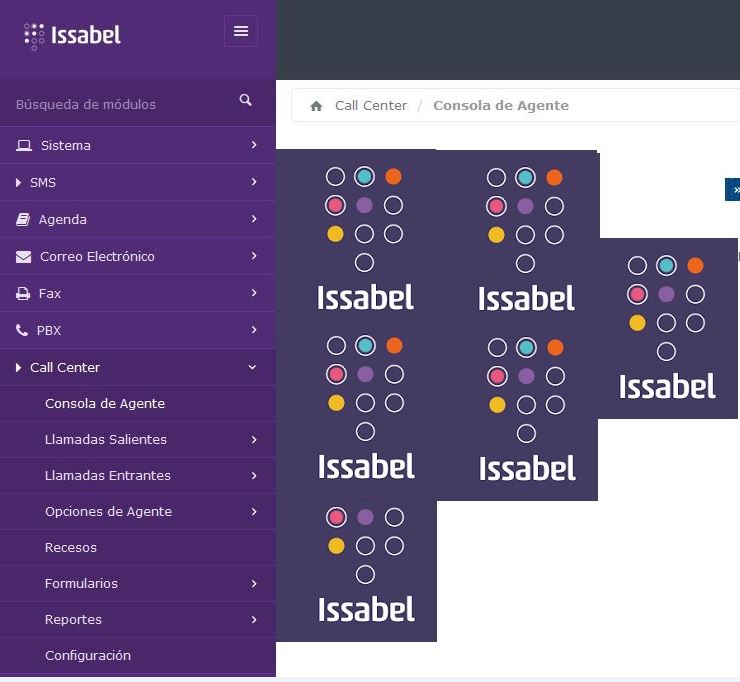Click the Agenda book icon
Viewport: 740px width, 682px height.
point(23,219)
